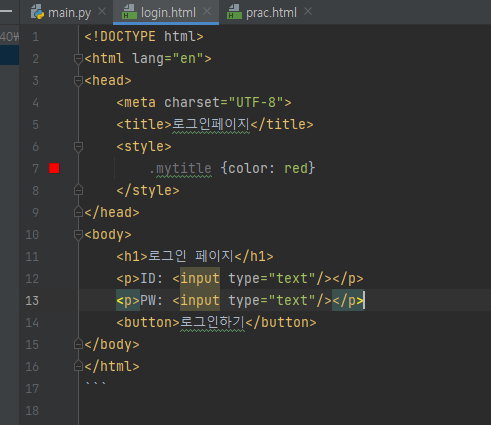
Task: Click the HTML file icon on login.html tab
Action: pos(129,12)
